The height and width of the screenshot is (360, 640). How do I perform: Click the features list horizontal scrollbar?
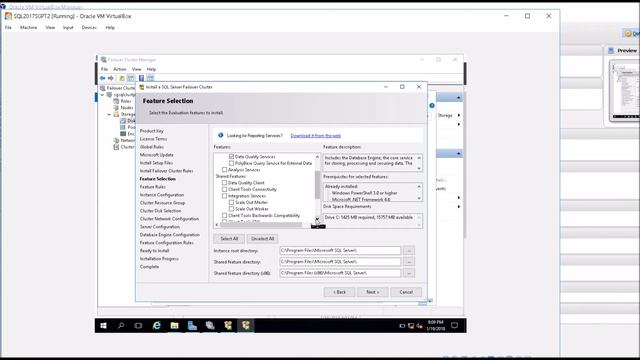click(261, 224)
